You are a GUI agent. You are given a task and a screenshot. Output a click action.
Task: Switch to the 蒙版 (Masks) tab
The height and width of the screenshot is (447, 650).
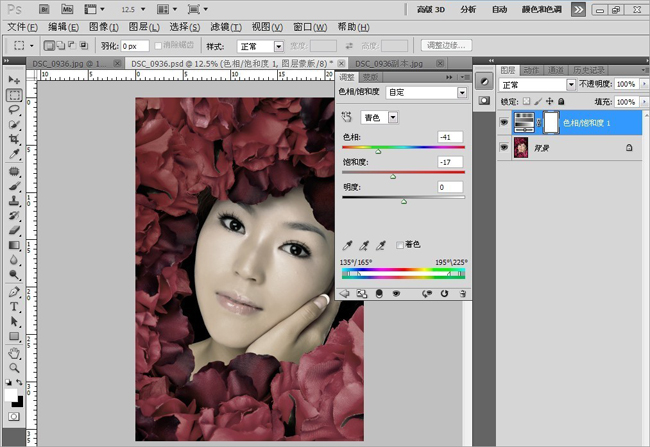pos(370,77)
